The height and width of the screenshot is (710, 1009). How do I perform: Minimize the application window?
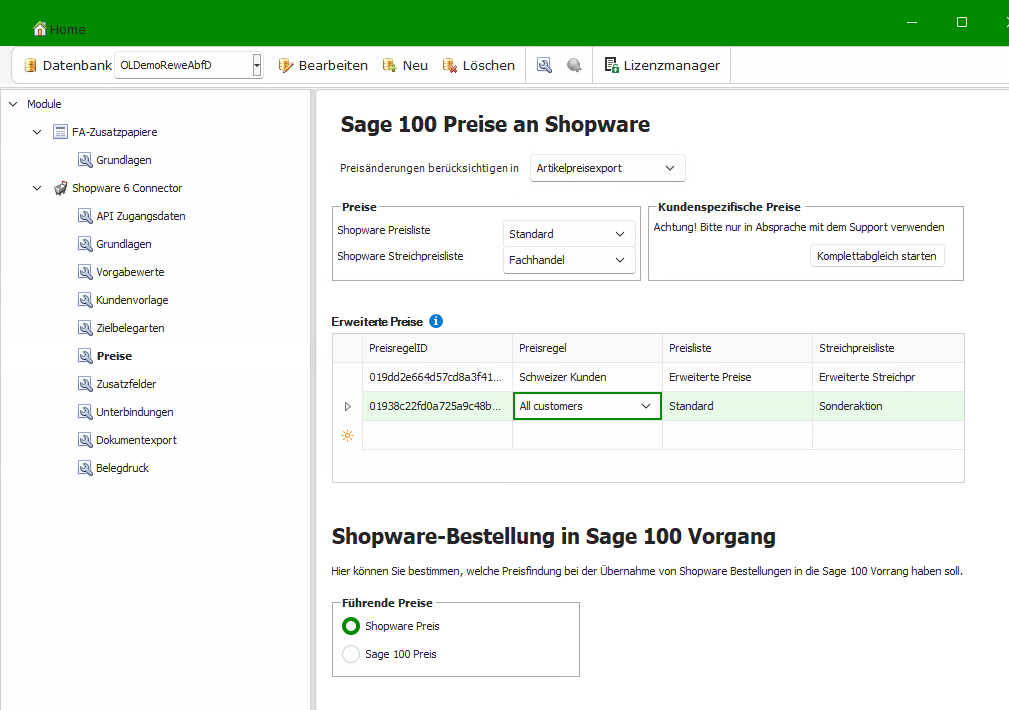tap(912, 22)
